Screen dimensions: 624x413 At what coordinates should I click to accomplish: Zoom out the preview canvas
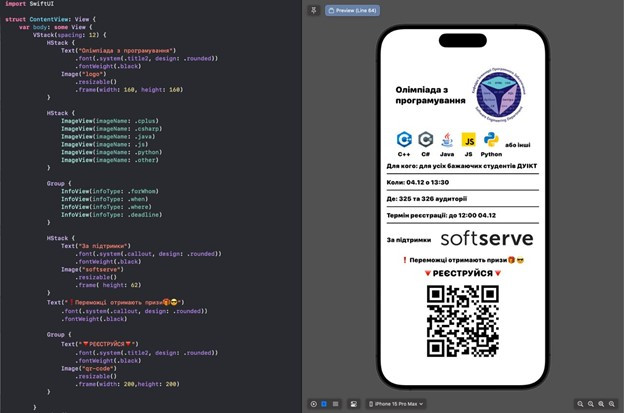tap(580, 404)
